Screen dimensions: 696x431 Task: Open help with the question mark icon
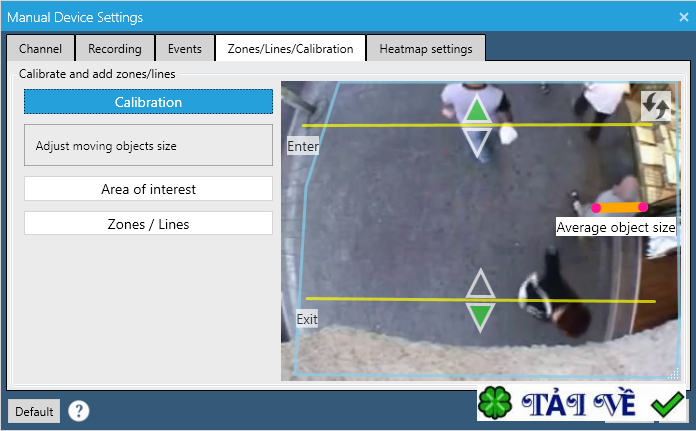tap(79, 411)
